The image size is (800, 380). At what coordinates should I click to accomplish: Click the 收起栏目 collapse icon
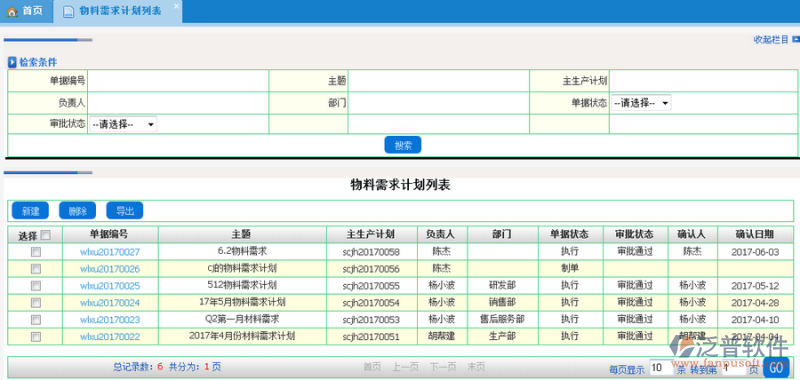click(x=795, y=39)
